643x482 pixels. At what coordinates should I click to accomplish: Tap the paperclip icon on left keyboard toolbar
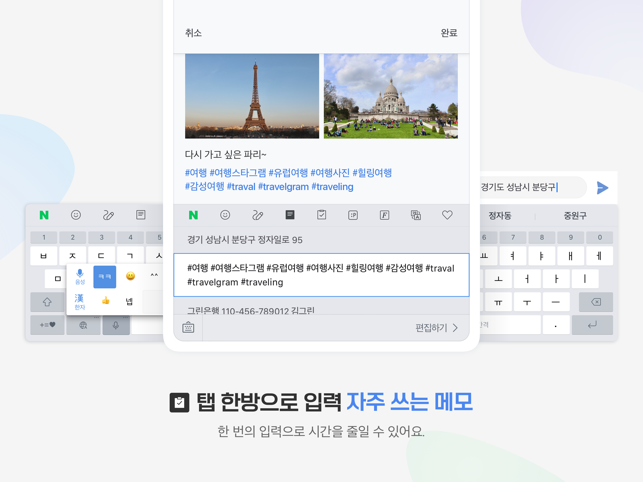tap(108, 215)
